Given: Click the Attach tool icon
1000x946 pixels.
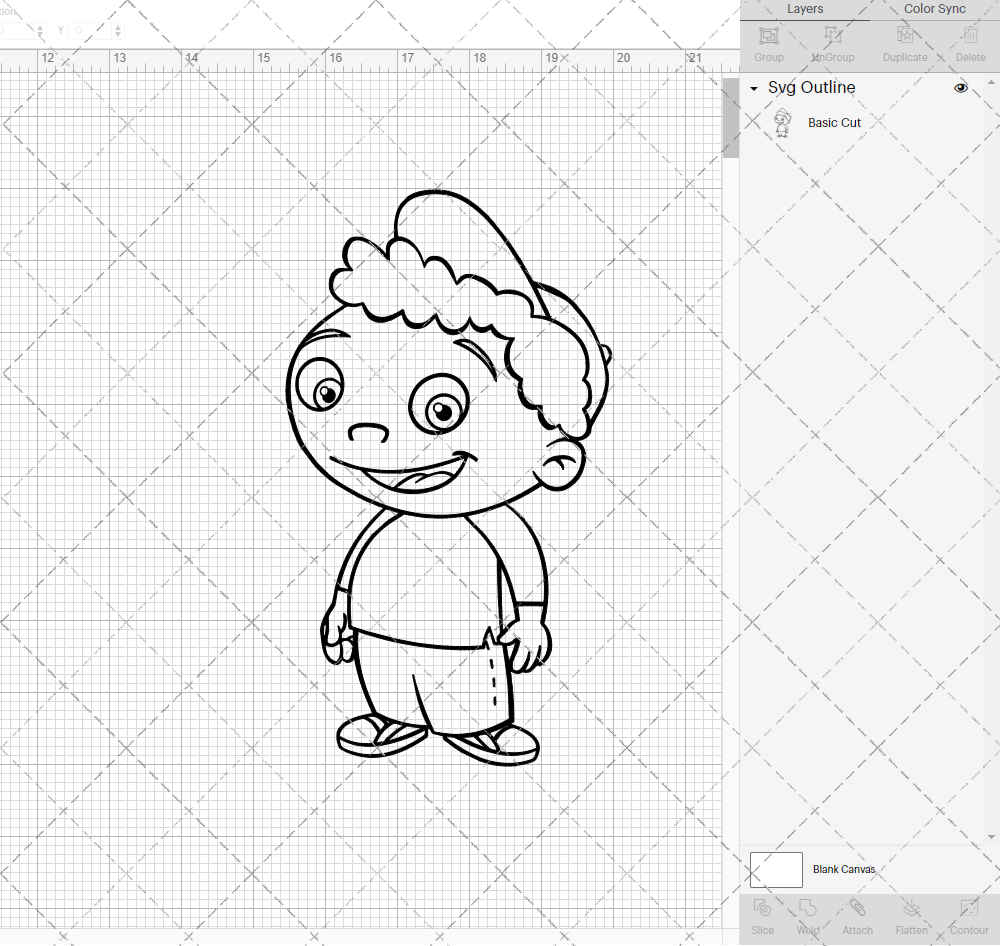Looking at the screenshot, I should pyautogui.click(x=857, y=908).
